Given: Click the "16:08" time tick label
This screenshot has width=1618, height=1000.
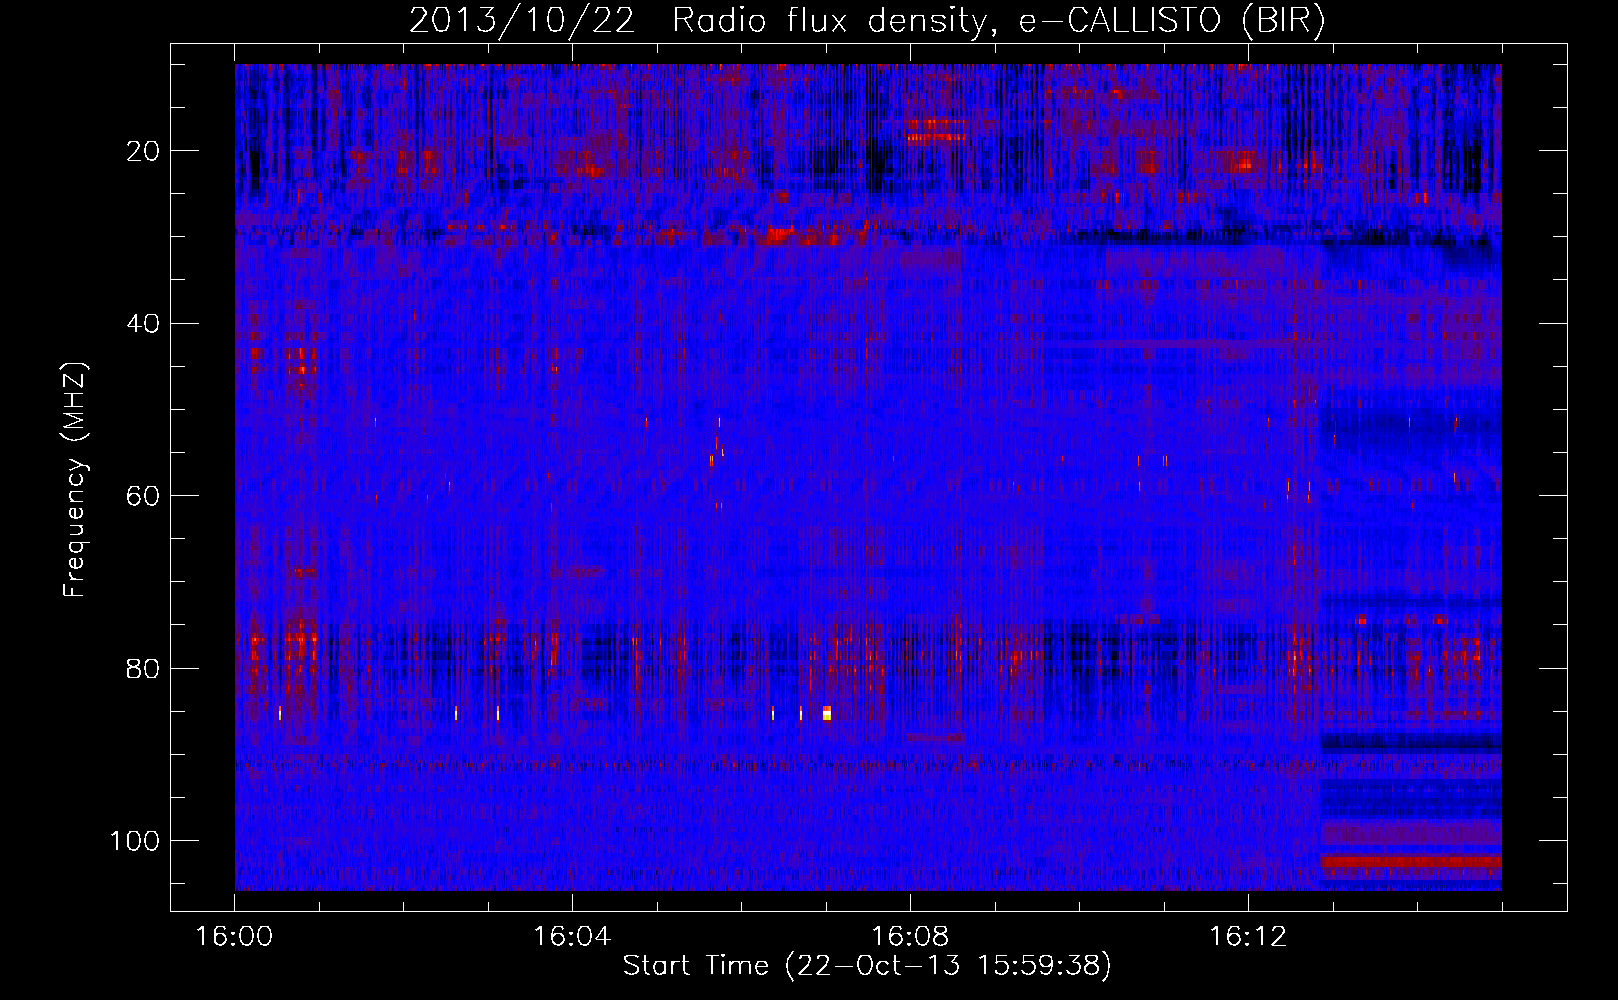Looking at the screenshot, I should click(x=910, y=937).
